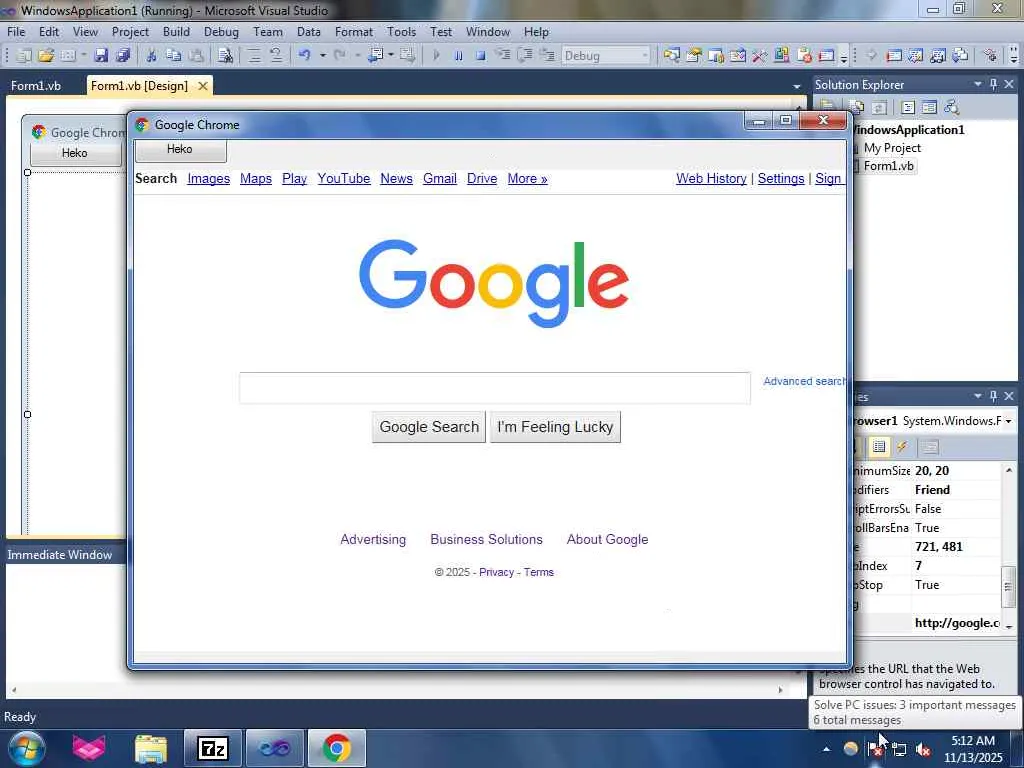Click the Pause debugging icon

point(458,56)
